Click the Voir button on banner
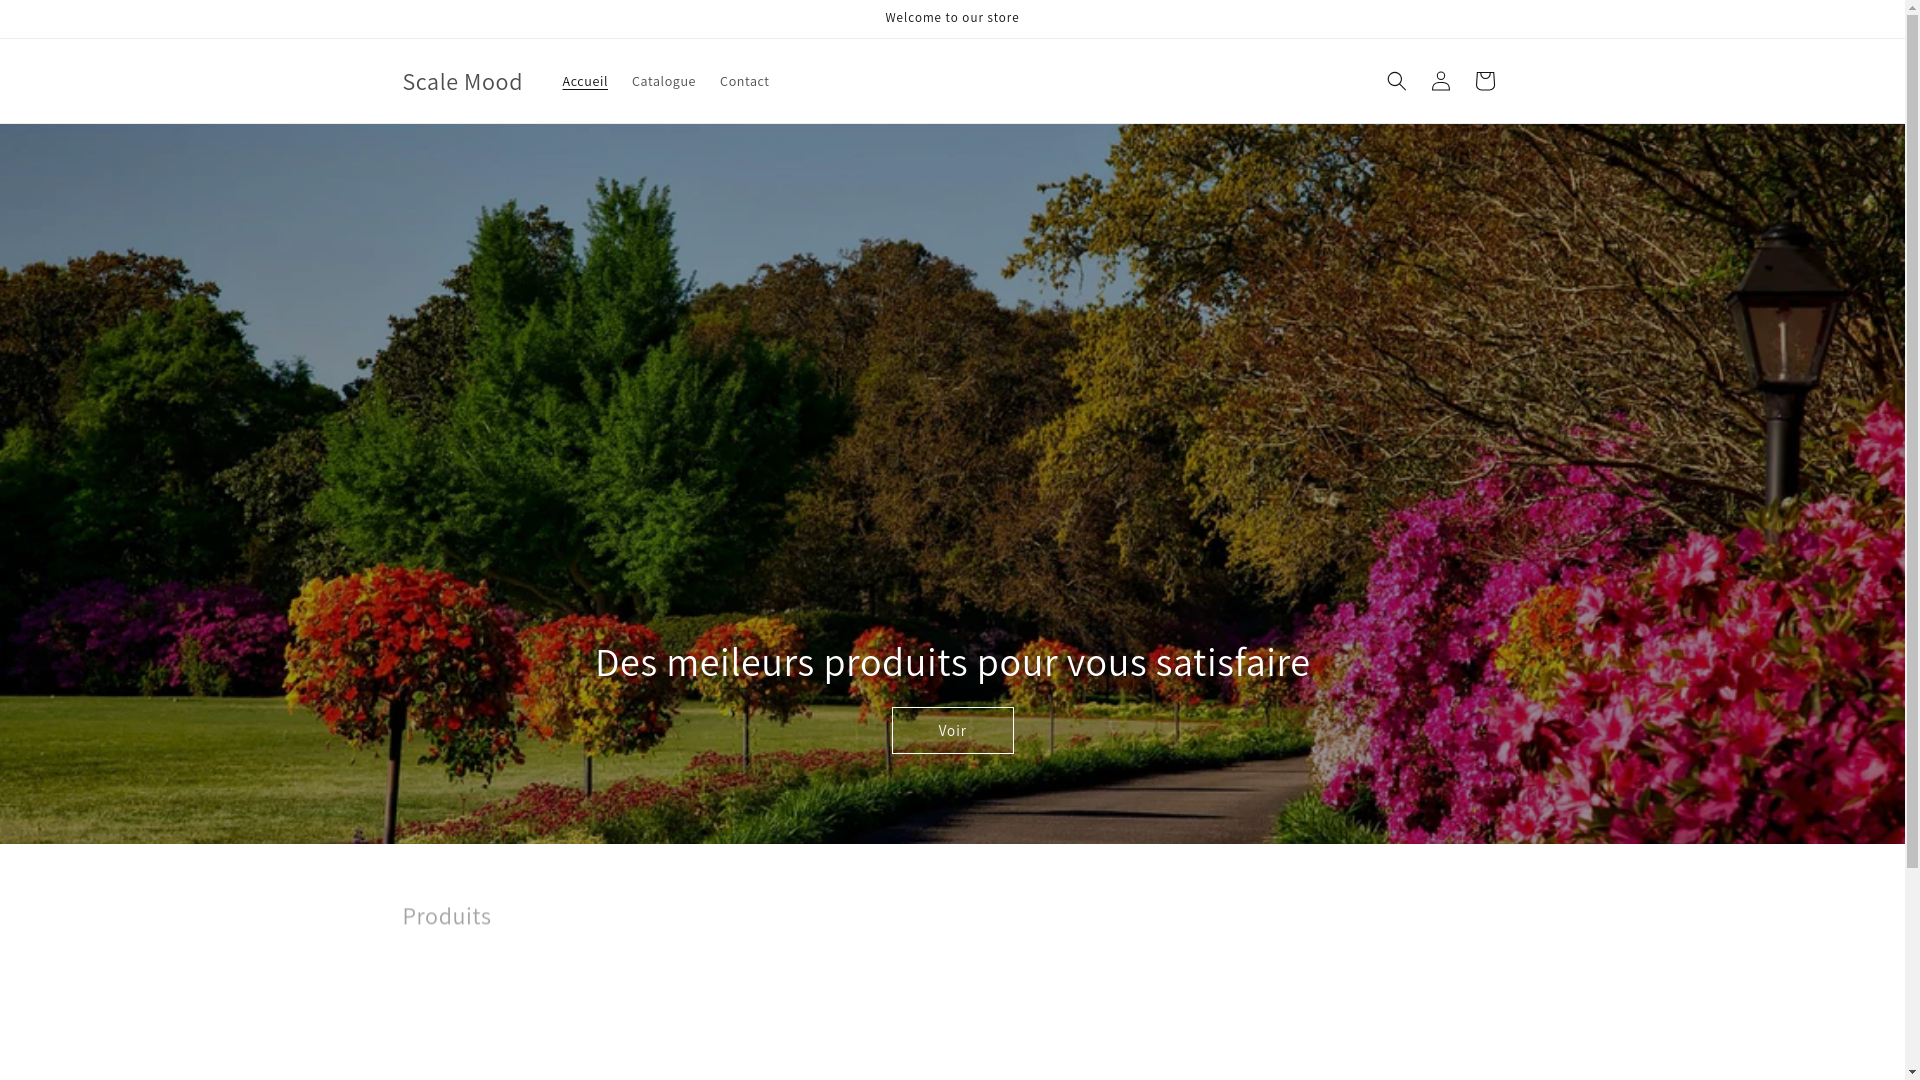This screenshot has height=1080, width=1920. click(952, 730)
